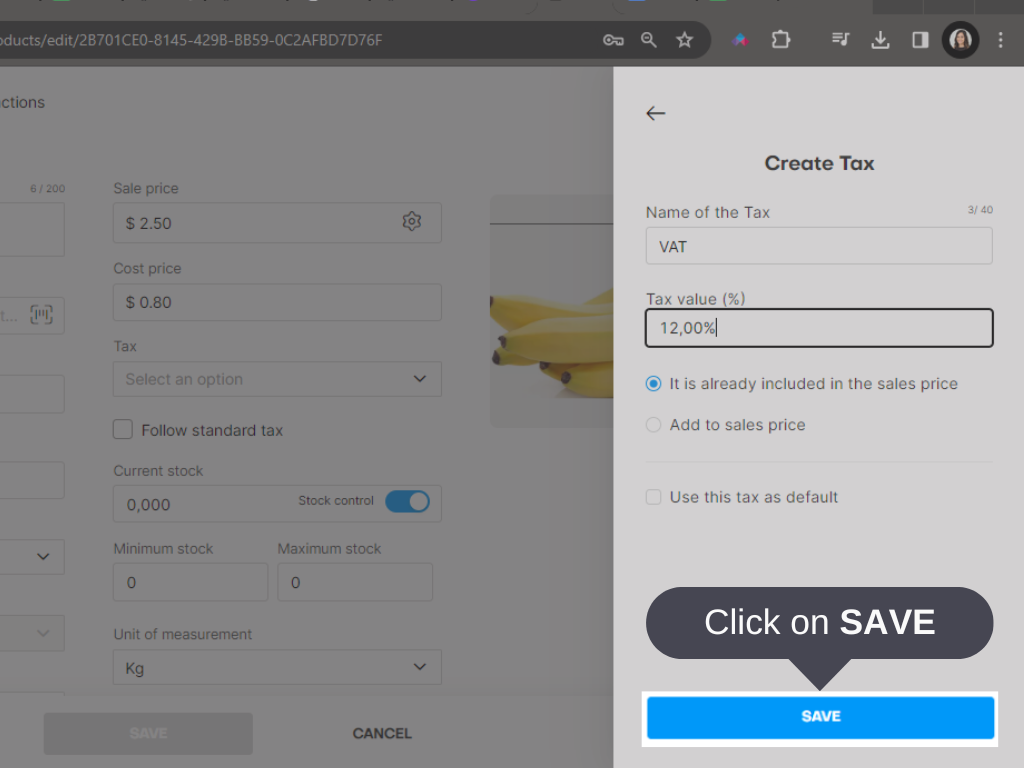Select 'Add to sales price' radio option
This screenshot has width=1024, height=768.
coord(653,424)
